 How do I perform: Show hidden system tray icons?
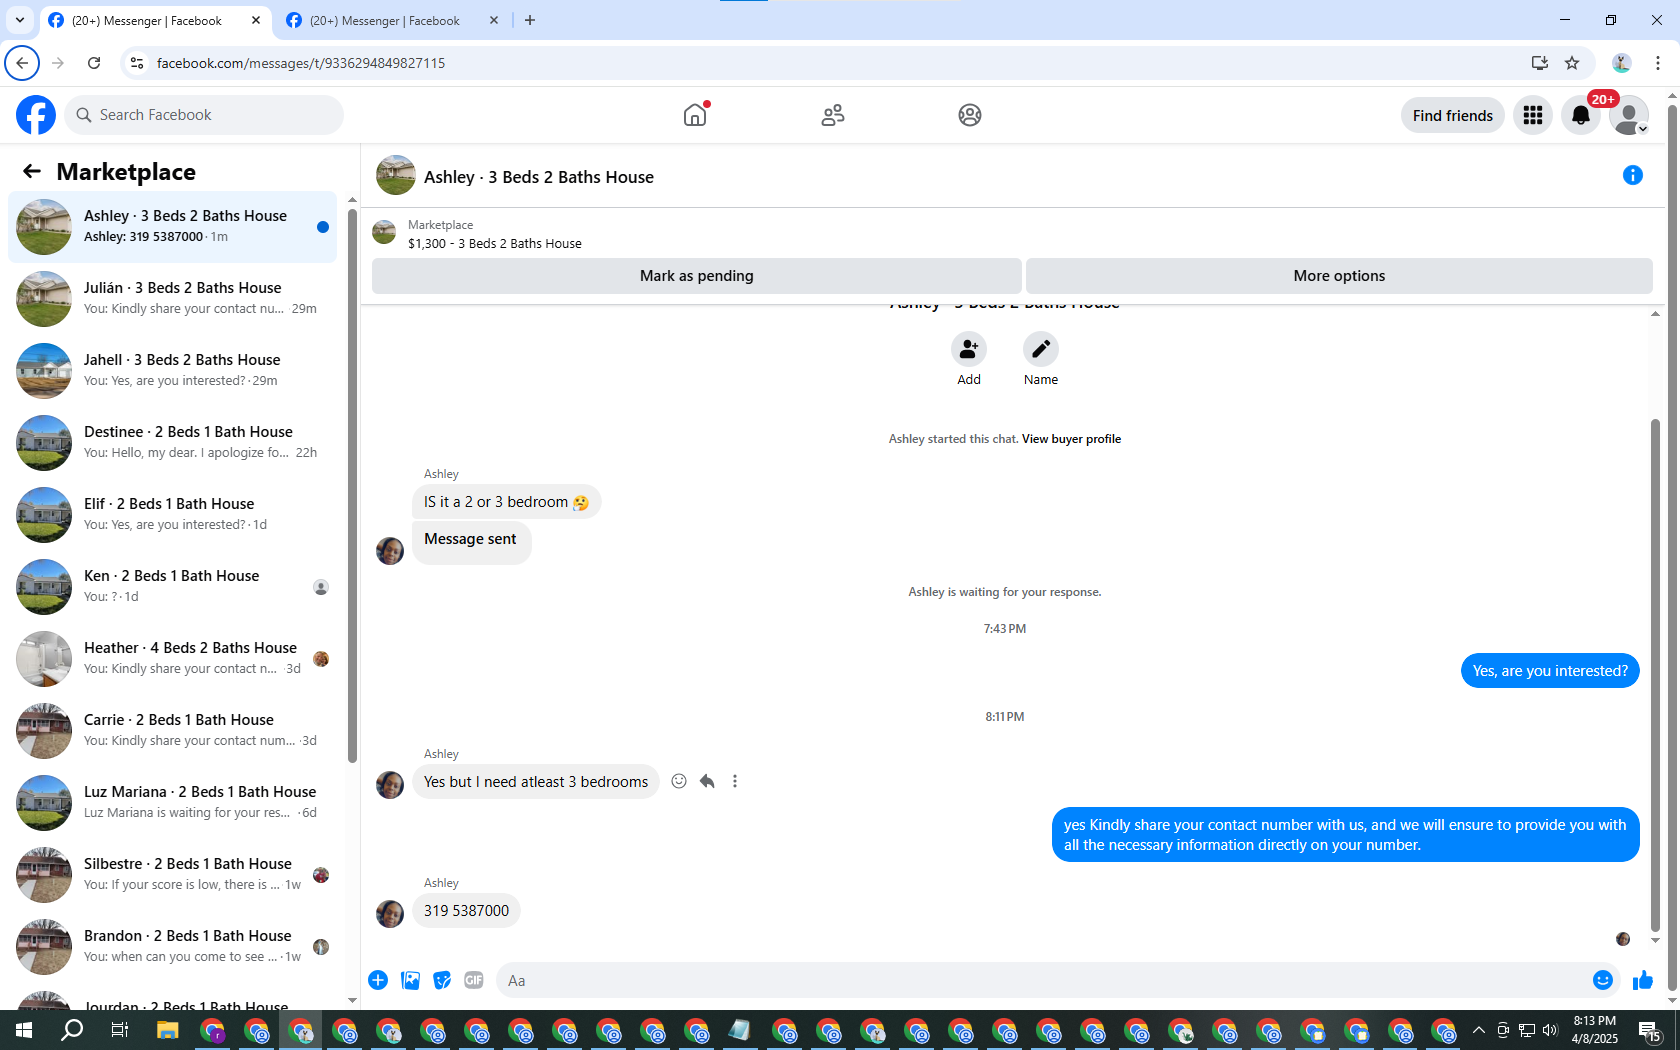(1479, 1030)
